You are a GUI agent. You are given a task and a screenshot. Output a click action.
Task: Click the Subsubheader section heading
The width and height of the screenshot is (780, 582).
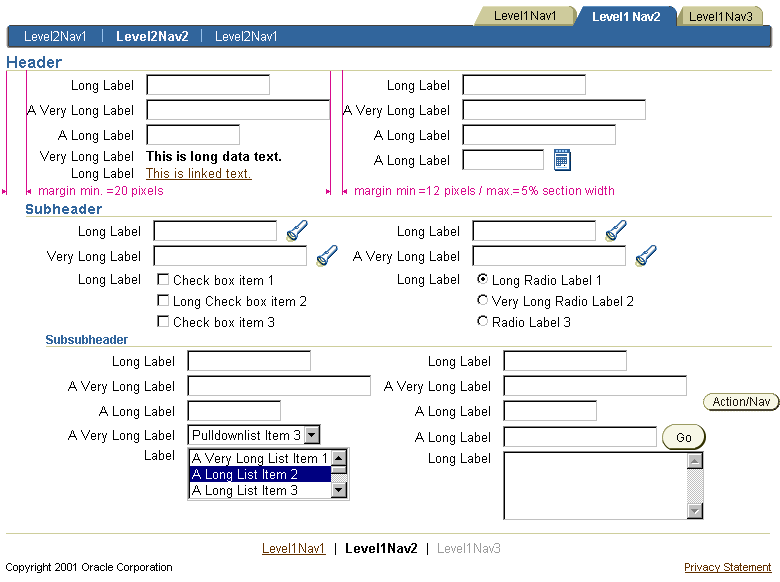[x=87, y=339]
